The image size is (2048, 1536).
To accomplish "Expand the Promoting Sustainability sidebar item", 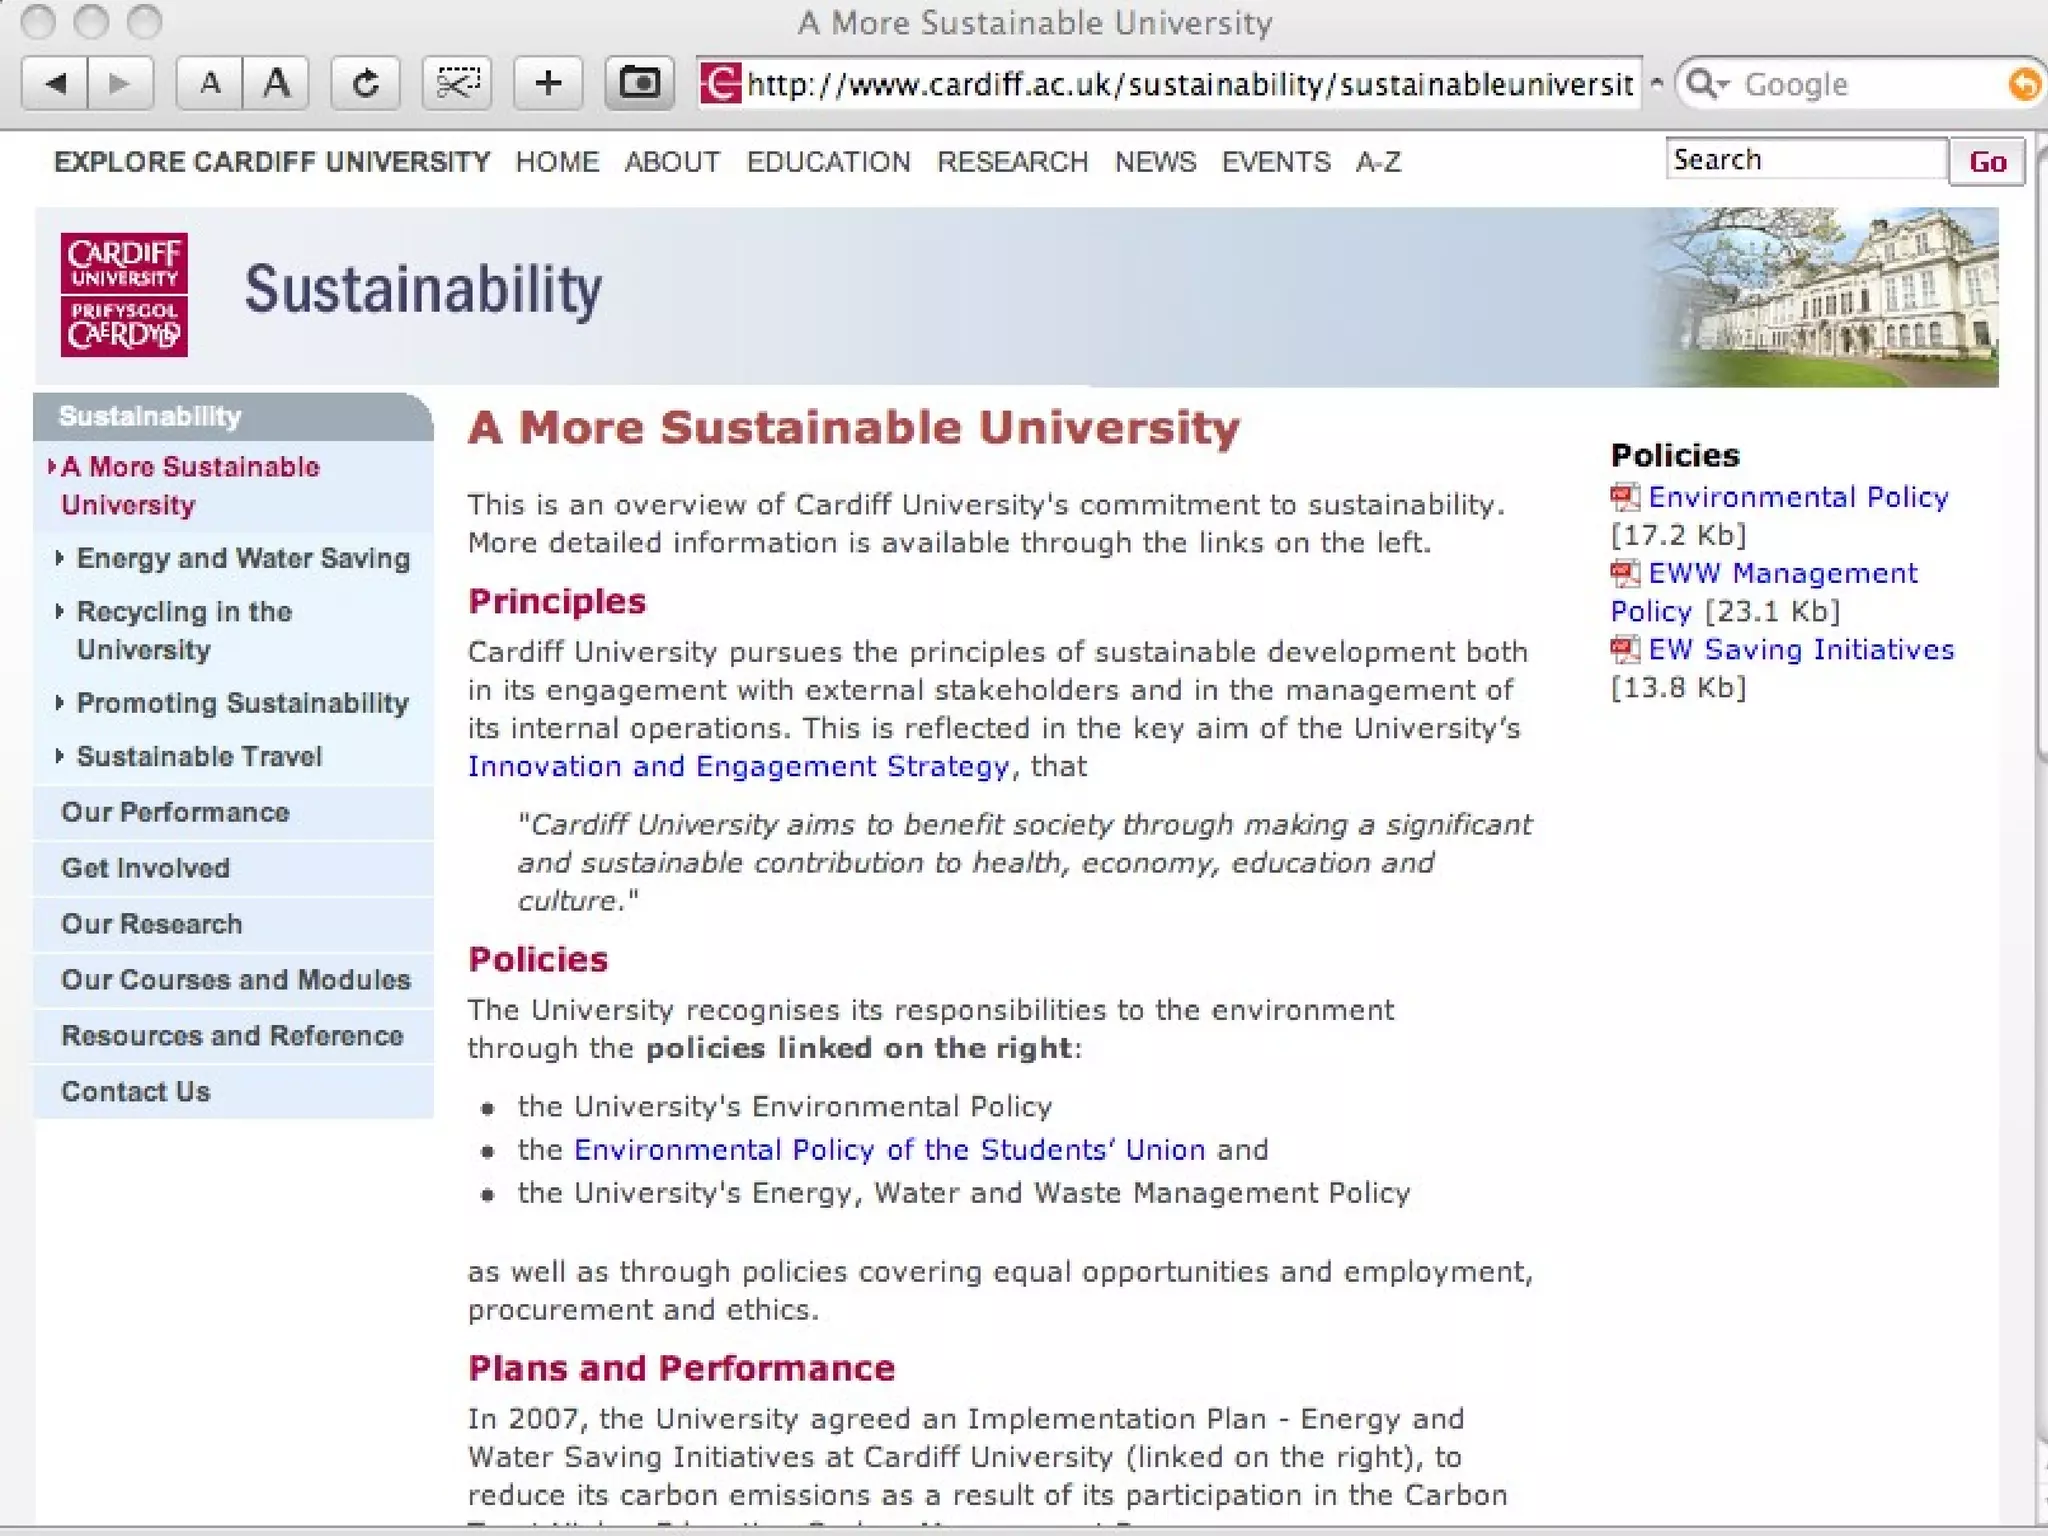I will click(242, 703).
